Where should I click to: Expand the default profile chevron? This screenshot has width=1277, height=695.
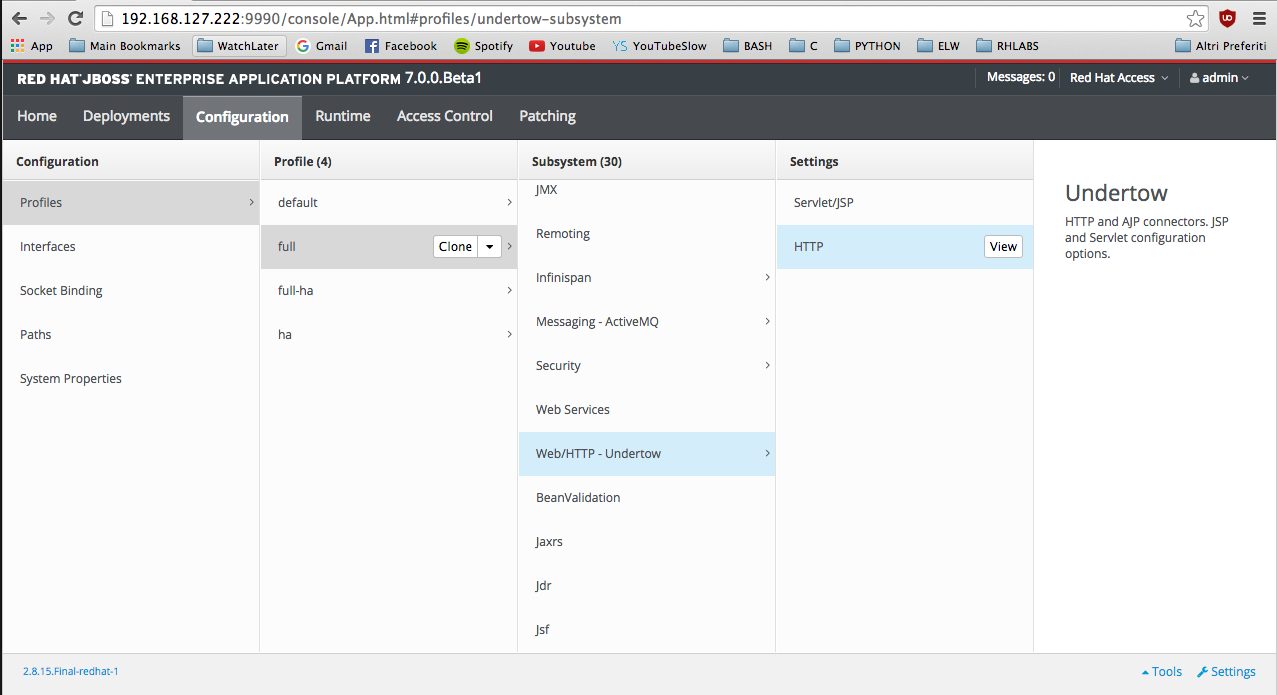509,202
